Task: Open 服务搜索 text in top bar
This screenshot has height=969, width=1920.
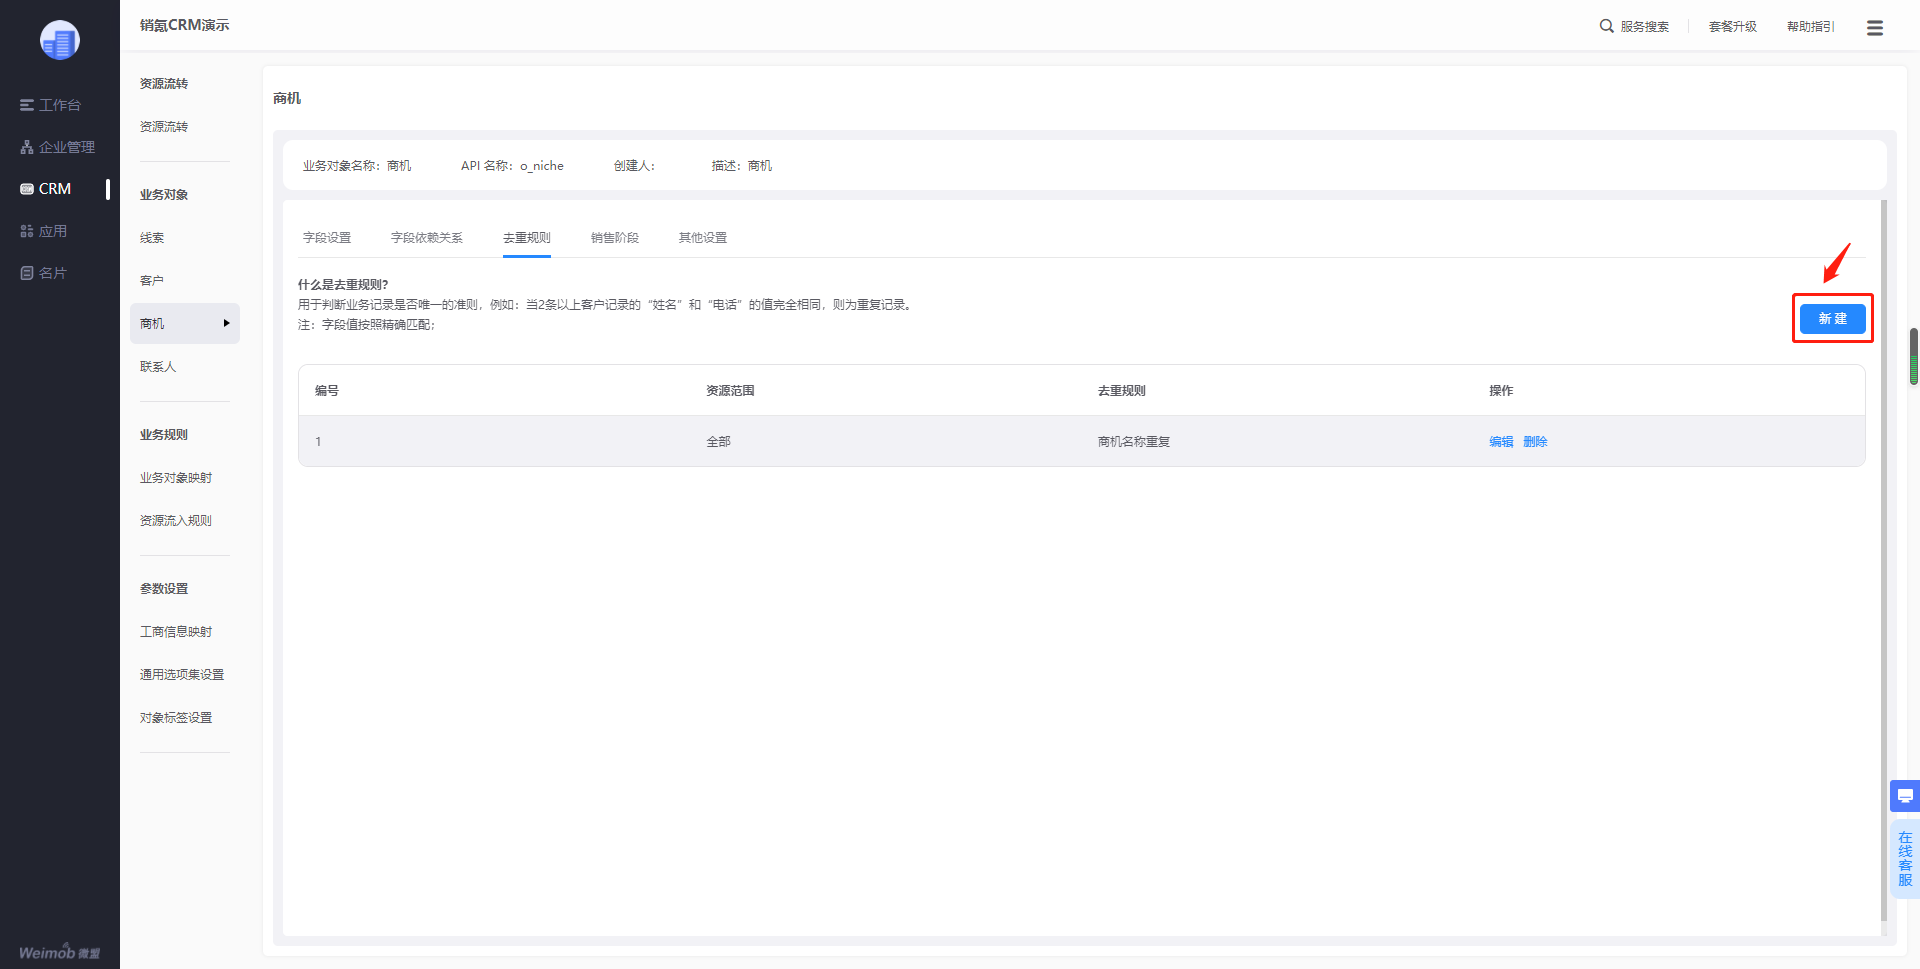Action: pos(1645,27)
